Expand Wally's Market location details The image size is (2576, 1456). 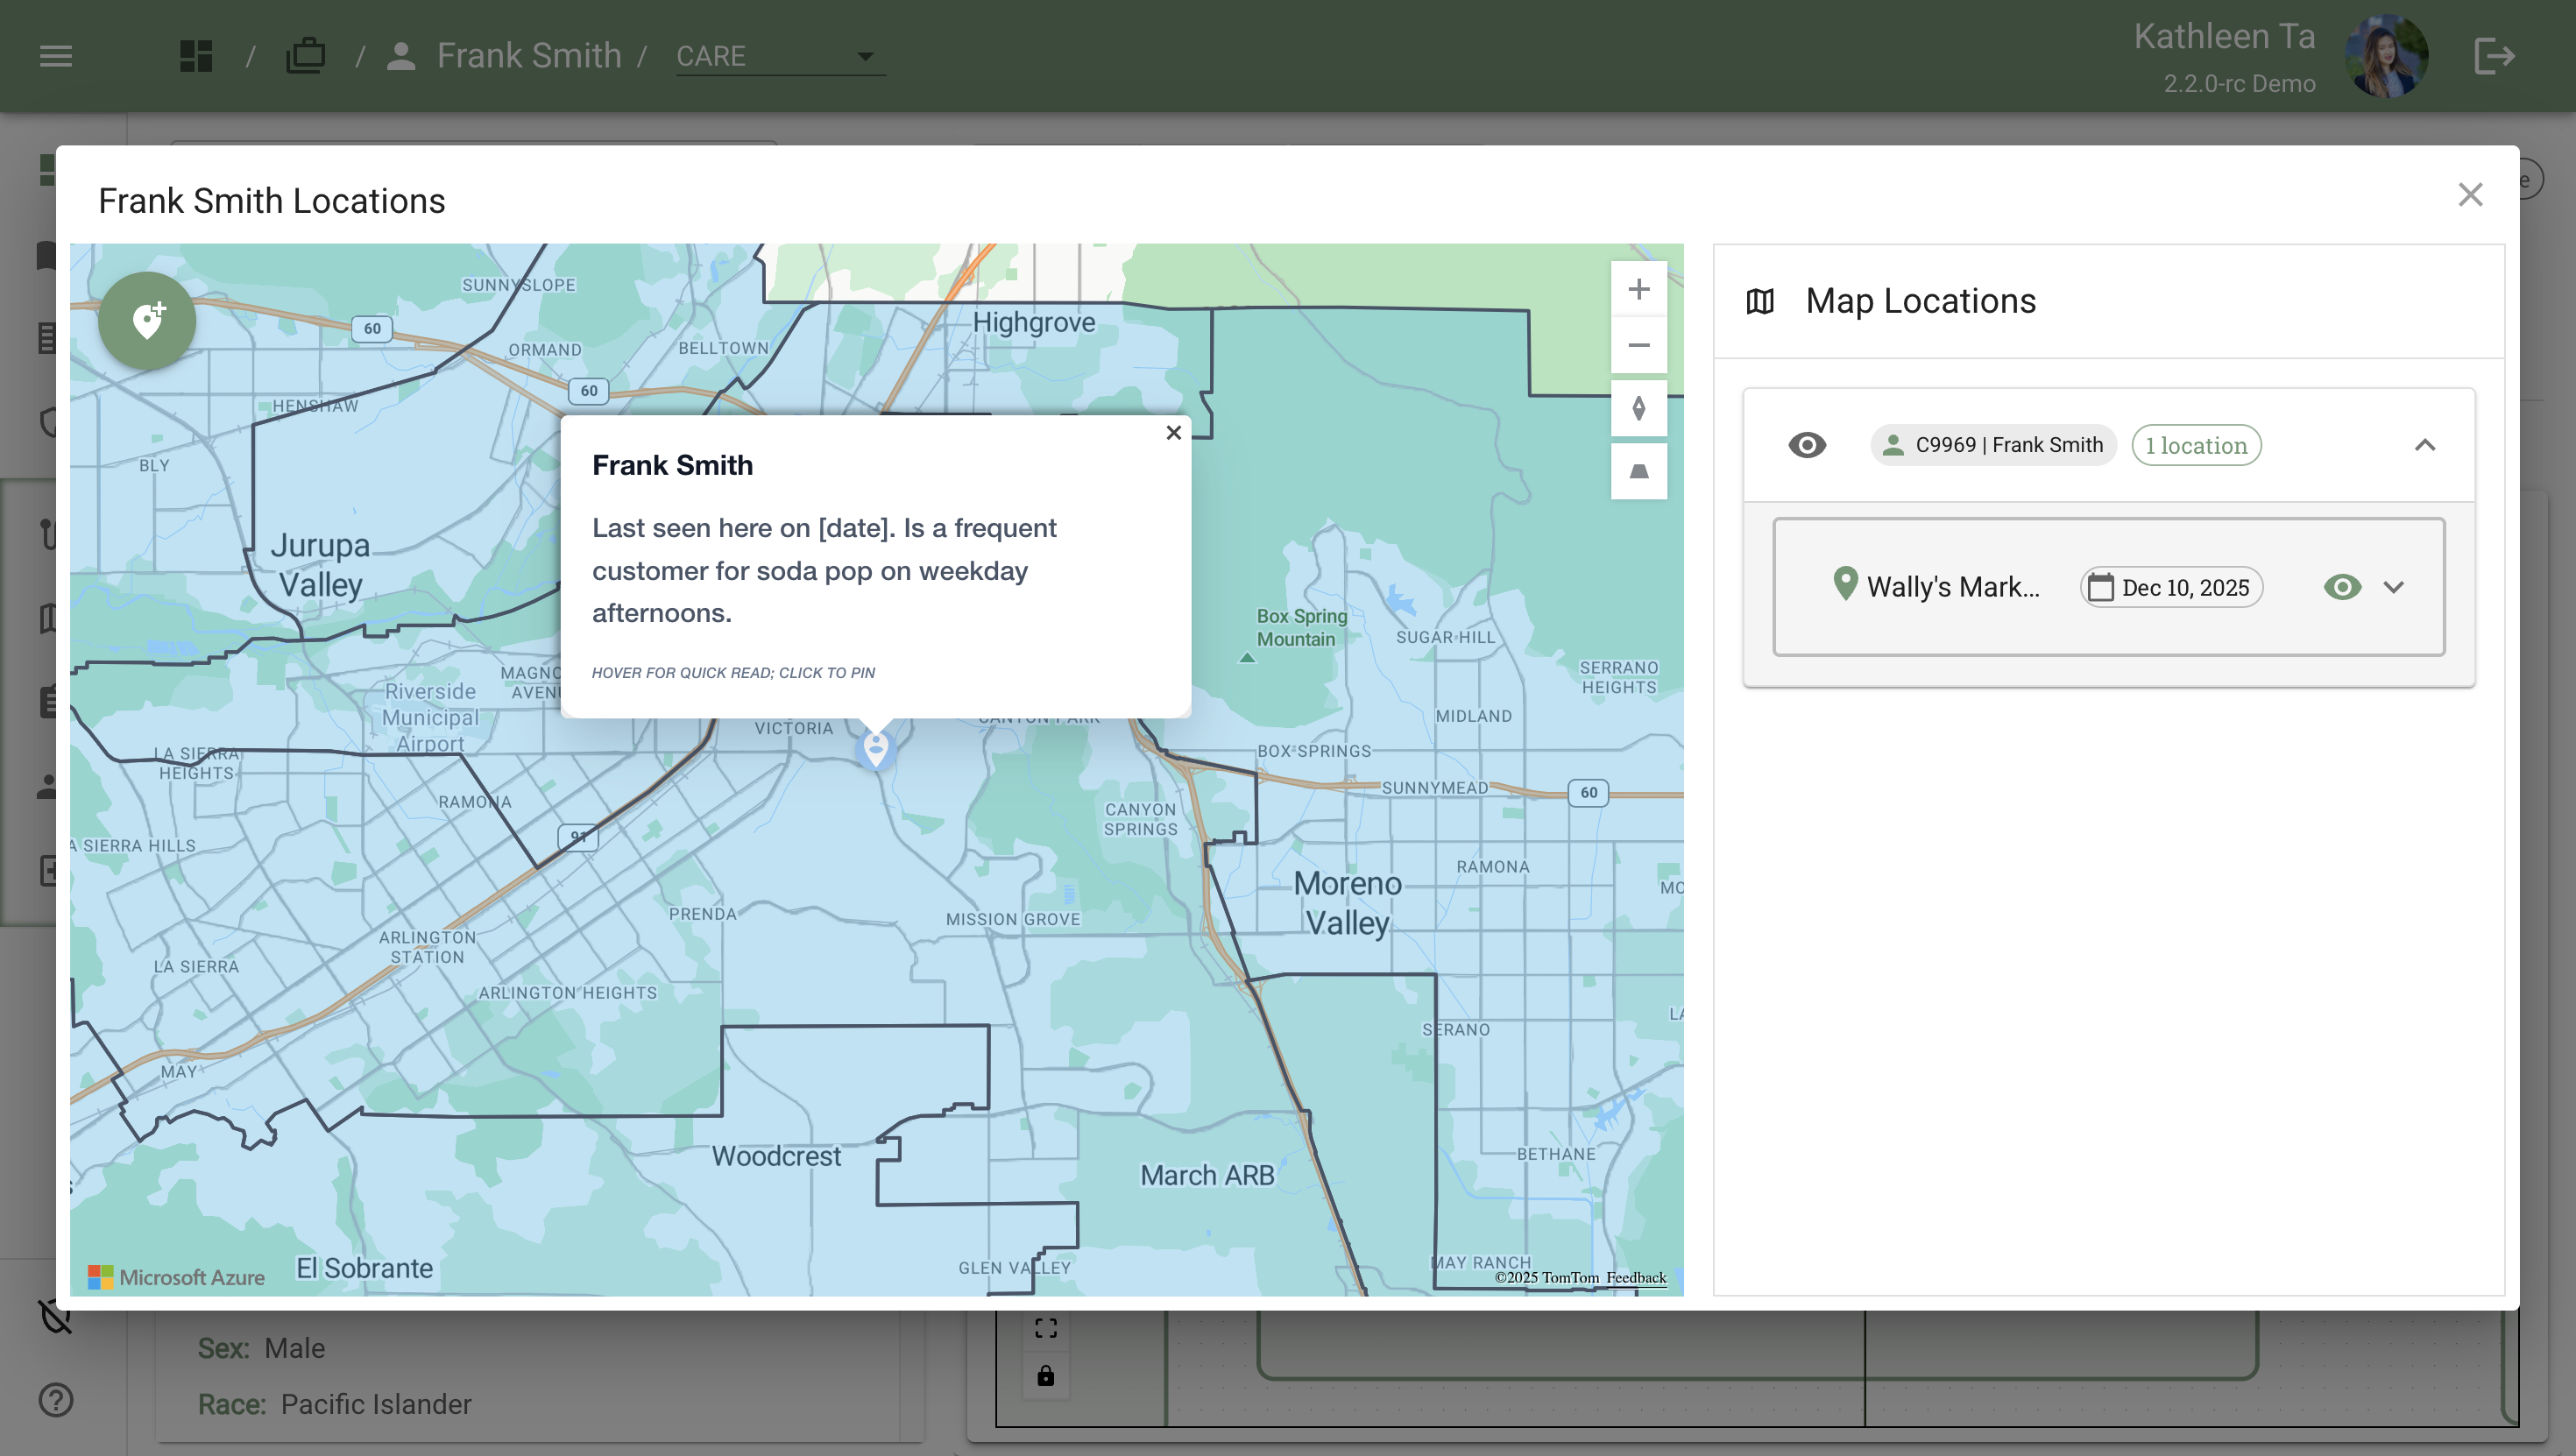(2393, 587)
